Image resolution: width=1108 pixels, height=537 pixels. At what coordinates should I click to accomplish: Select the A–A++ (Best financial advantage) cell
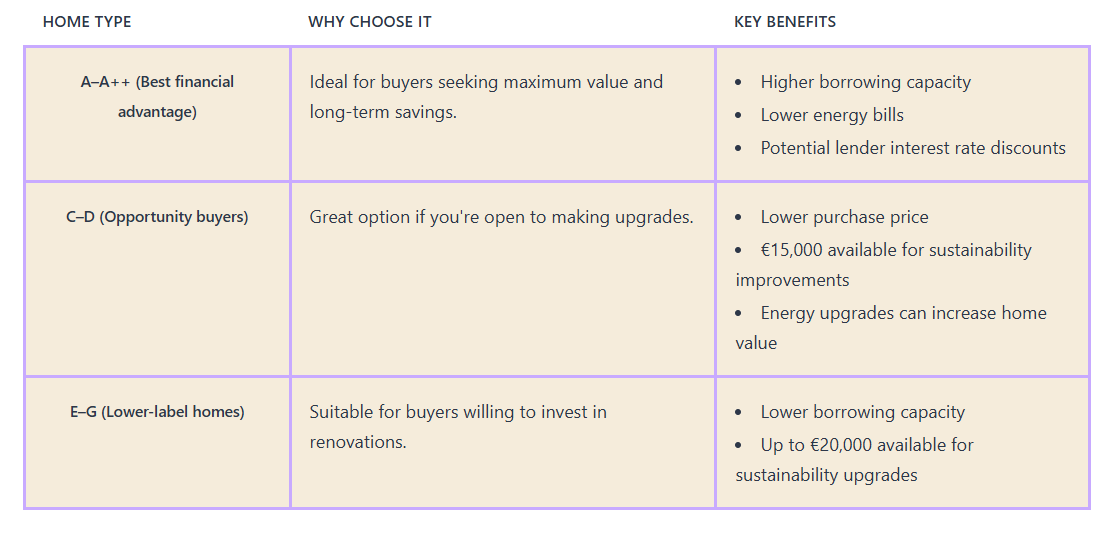pyautogui.click(x=157, y=97)
